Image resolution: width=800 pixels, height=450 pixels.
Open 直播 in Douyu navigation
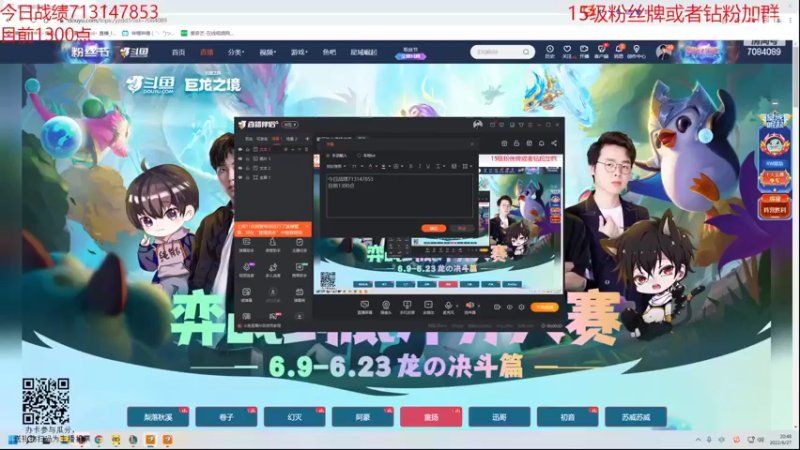(x=207, y=52)
